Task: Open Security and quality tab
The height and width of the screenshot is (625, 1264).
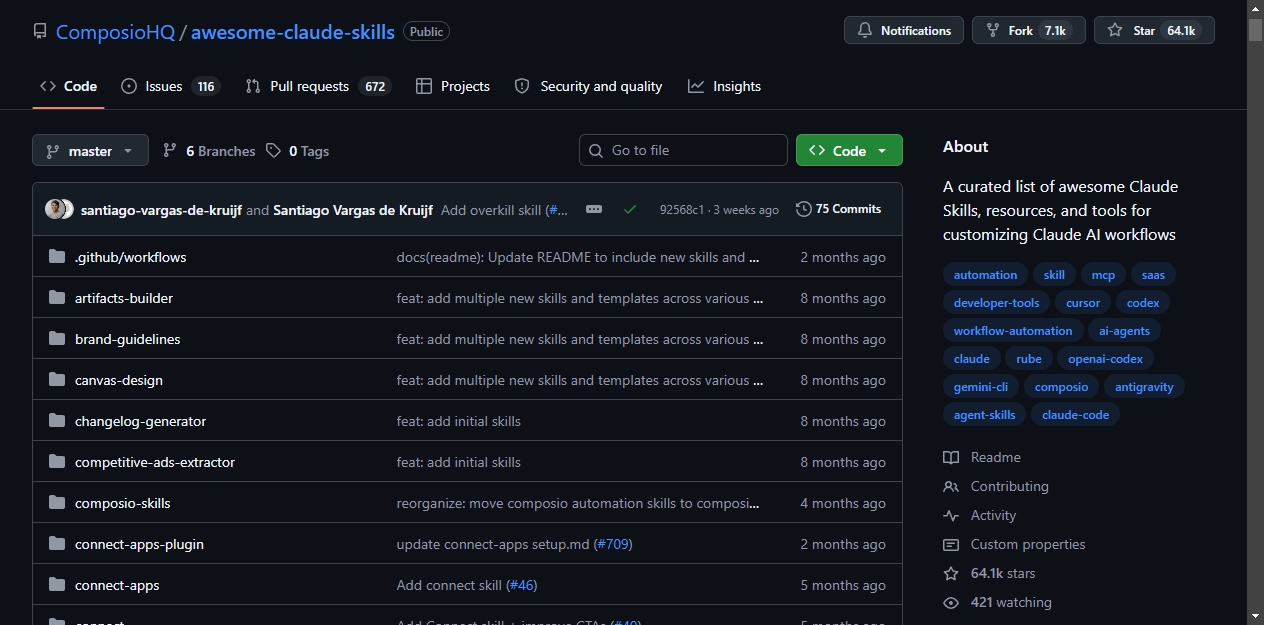Action: click(588, 86)
